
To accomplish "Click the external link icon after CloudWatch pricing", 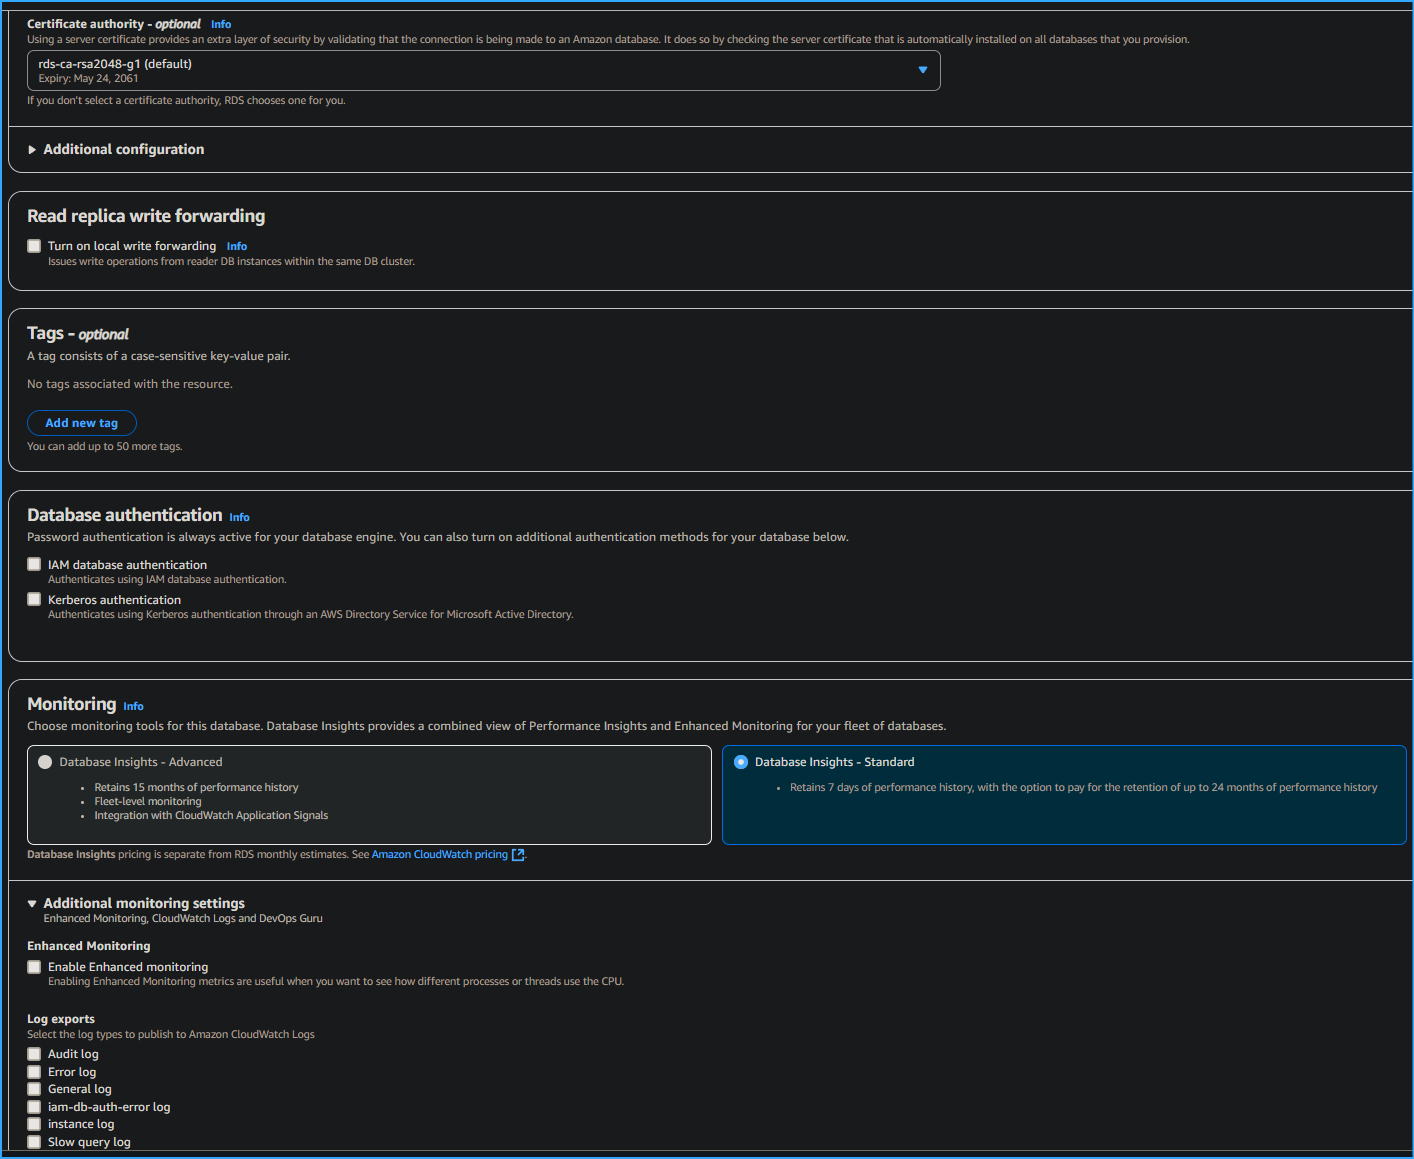I will pos(517,854).
